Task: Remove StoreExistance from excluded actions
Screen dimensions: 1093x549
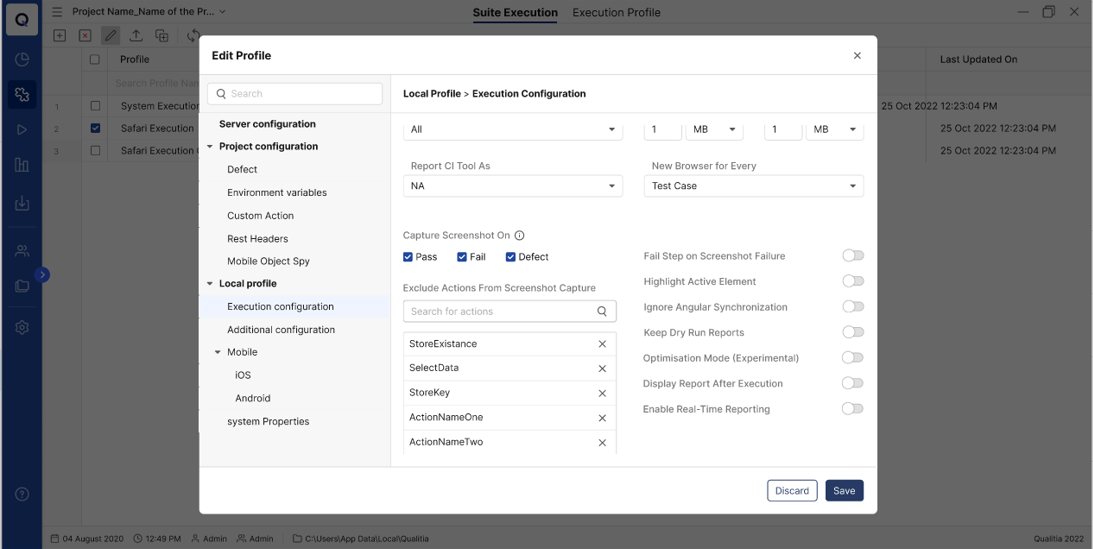Action: click(x=602, y=344)
